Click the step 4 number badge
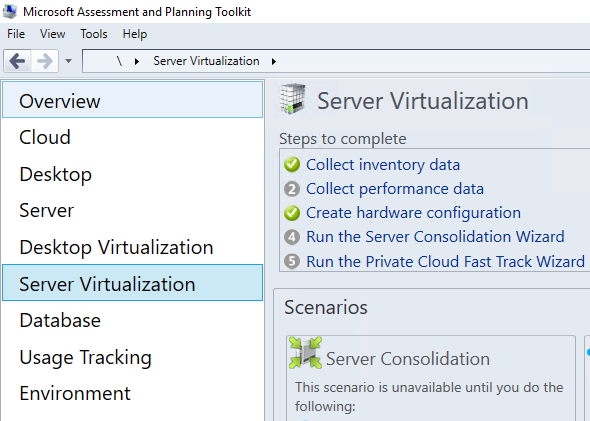Screen dimensions: 590x421 [x=292, y=237]
